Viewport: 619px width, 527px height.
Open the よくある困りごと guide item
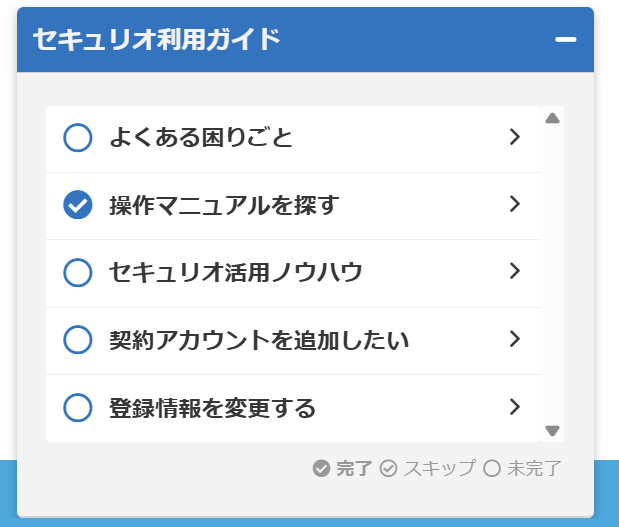(201, 137)
